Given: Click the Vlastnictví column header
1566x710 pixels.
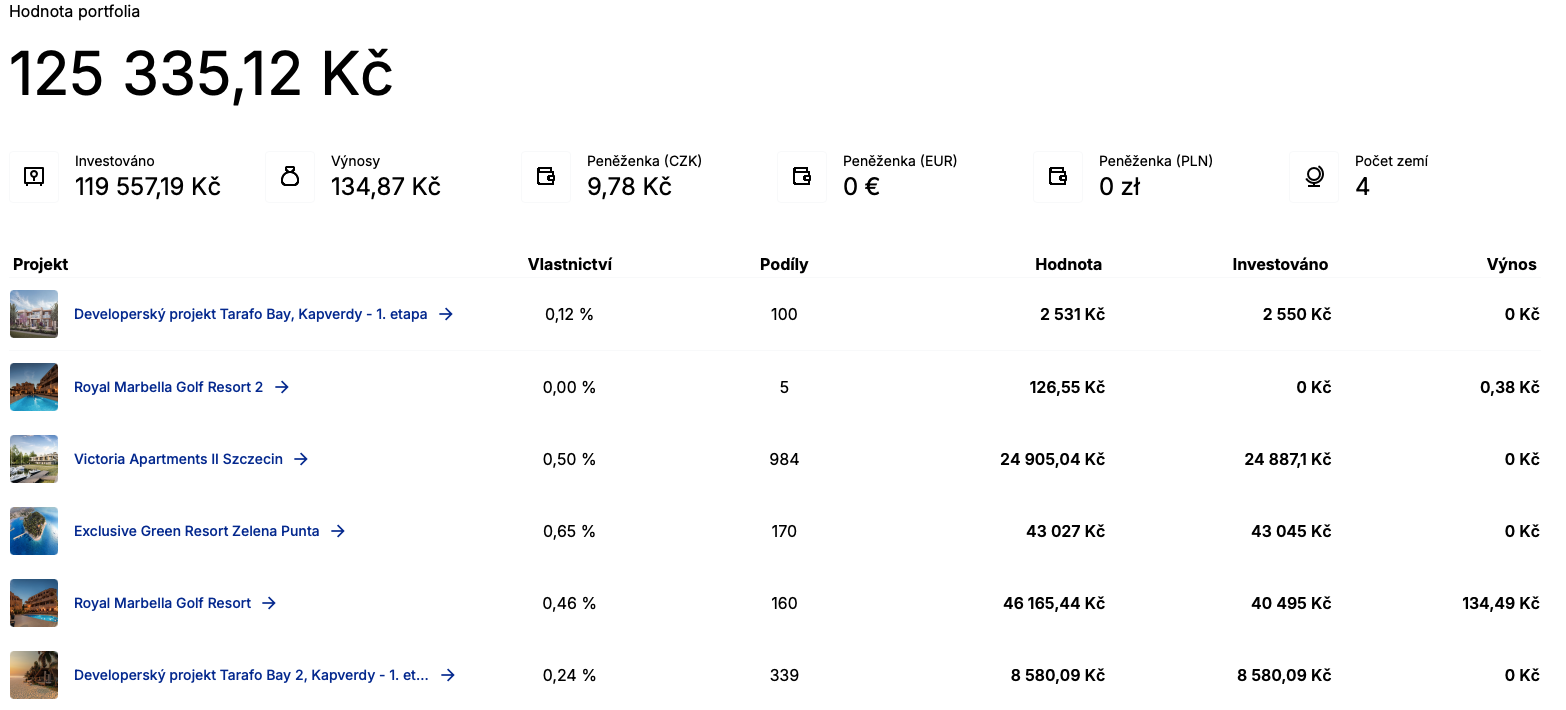Looking at the screenshot, I should pyautogui.click(x=570, y=264).
